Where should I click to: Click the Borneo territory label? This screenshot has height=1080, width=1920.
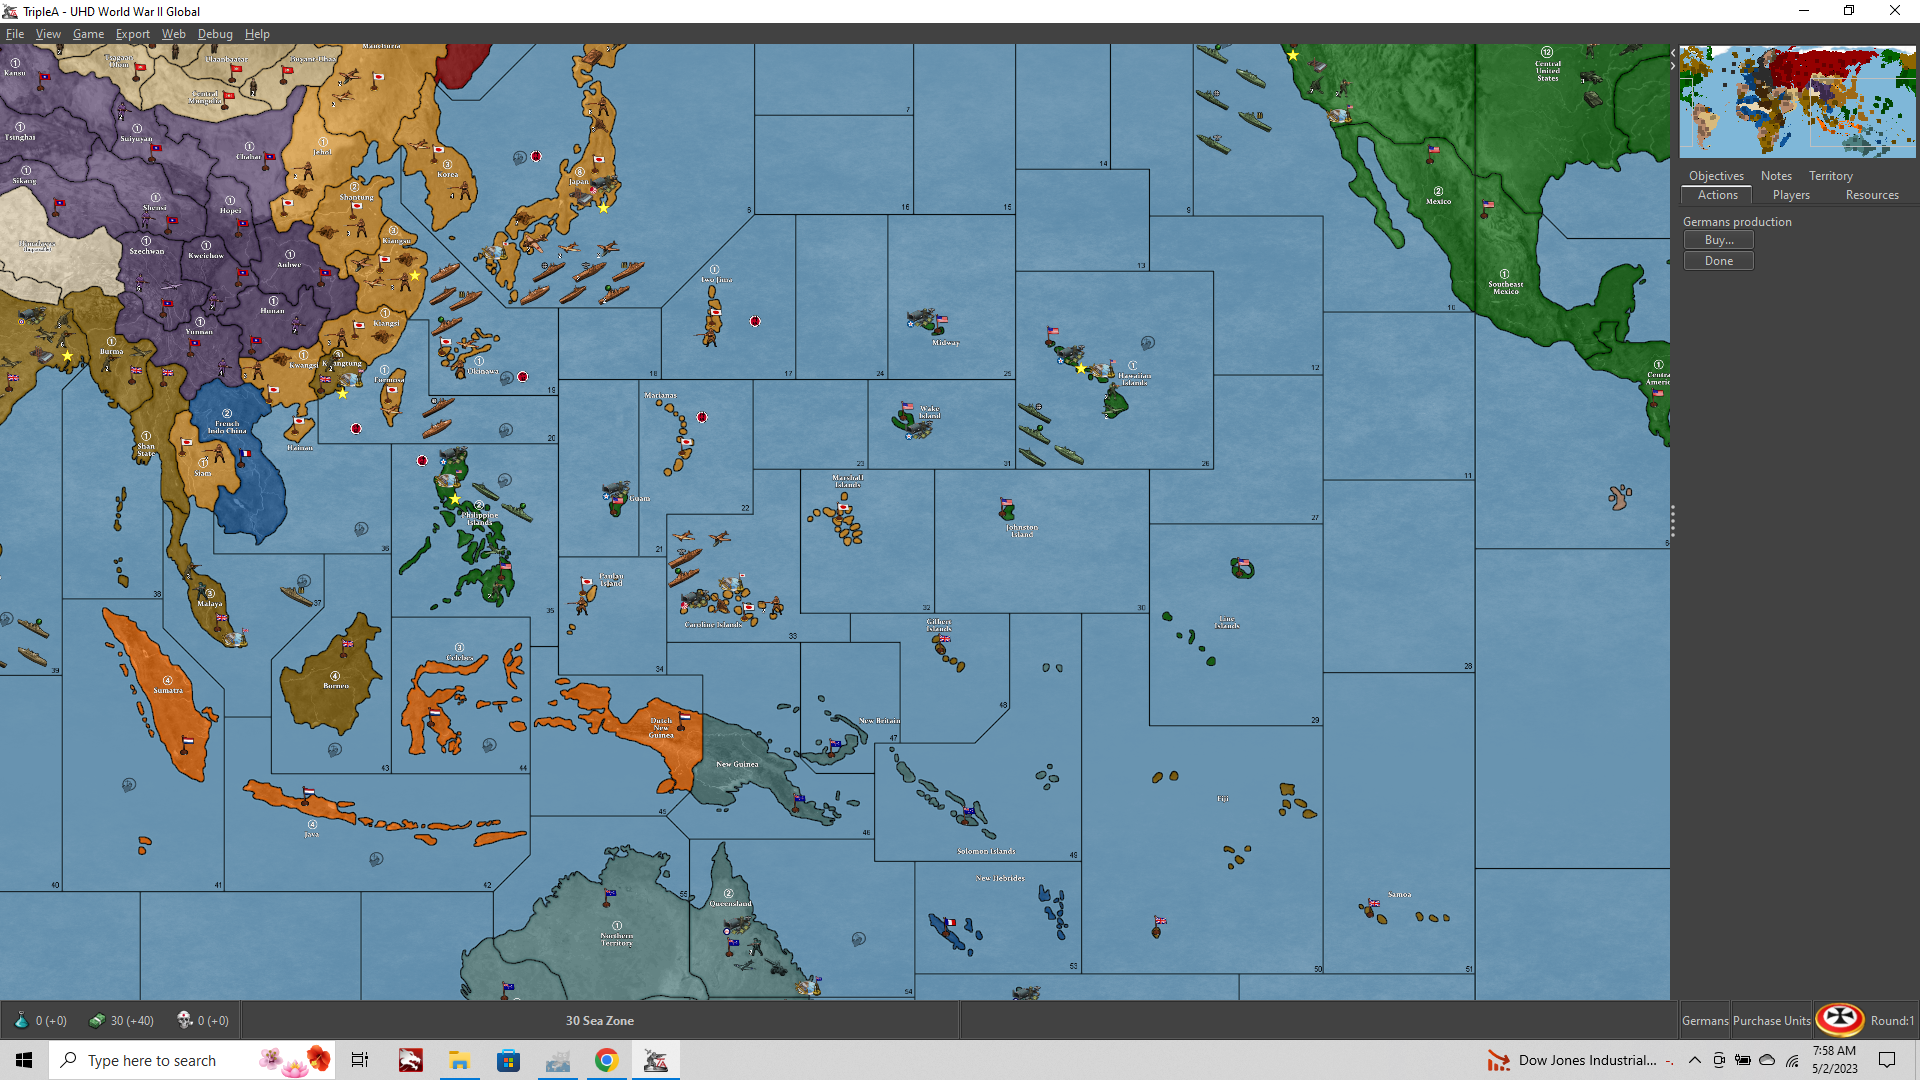[336, 685]
